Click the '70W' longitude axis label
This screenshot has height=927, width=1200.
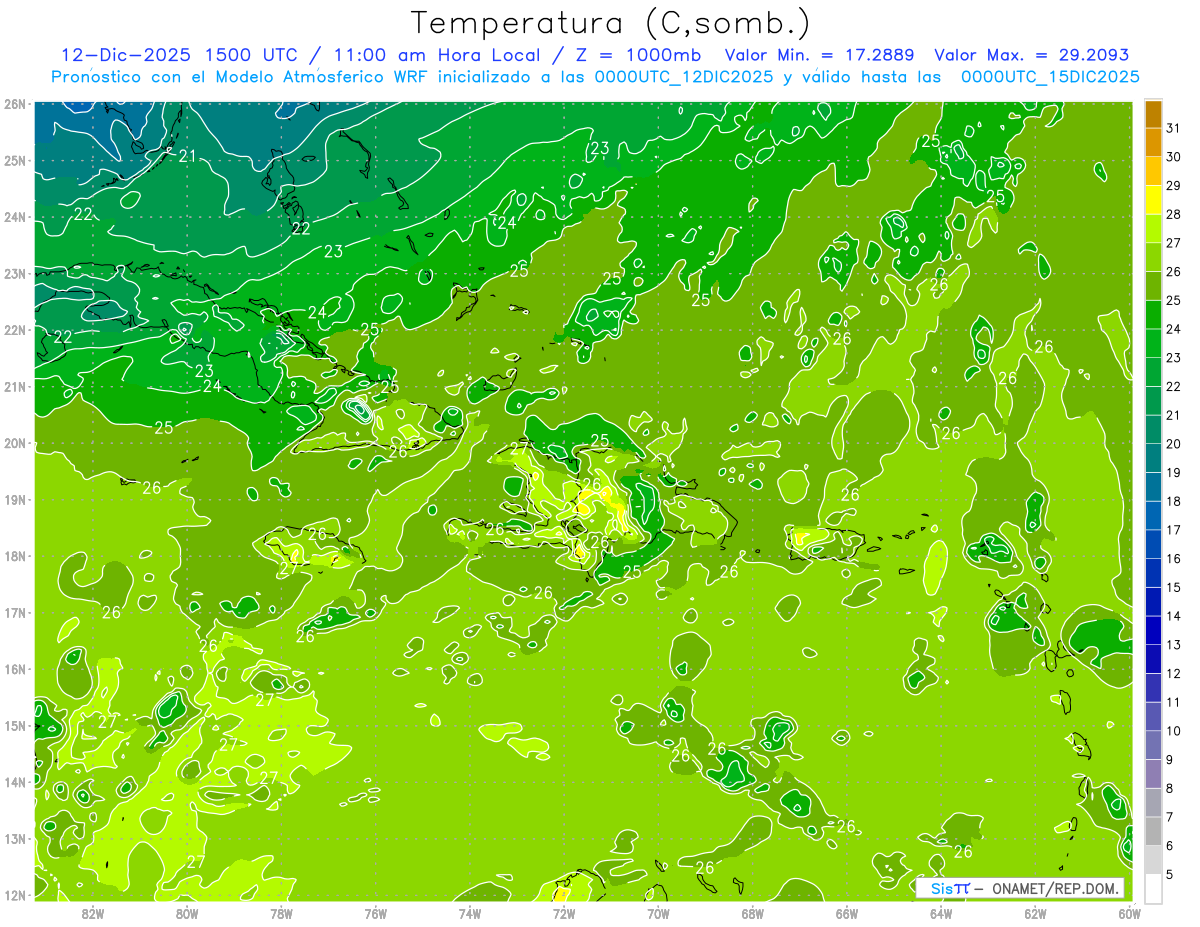(658, 912)
